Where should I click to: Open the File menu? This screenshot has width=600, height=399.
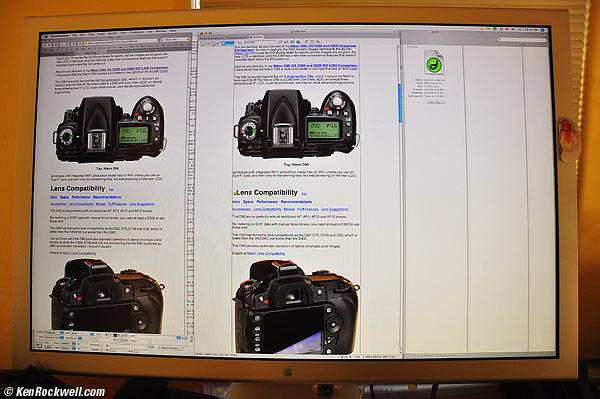tap(75, 35)
